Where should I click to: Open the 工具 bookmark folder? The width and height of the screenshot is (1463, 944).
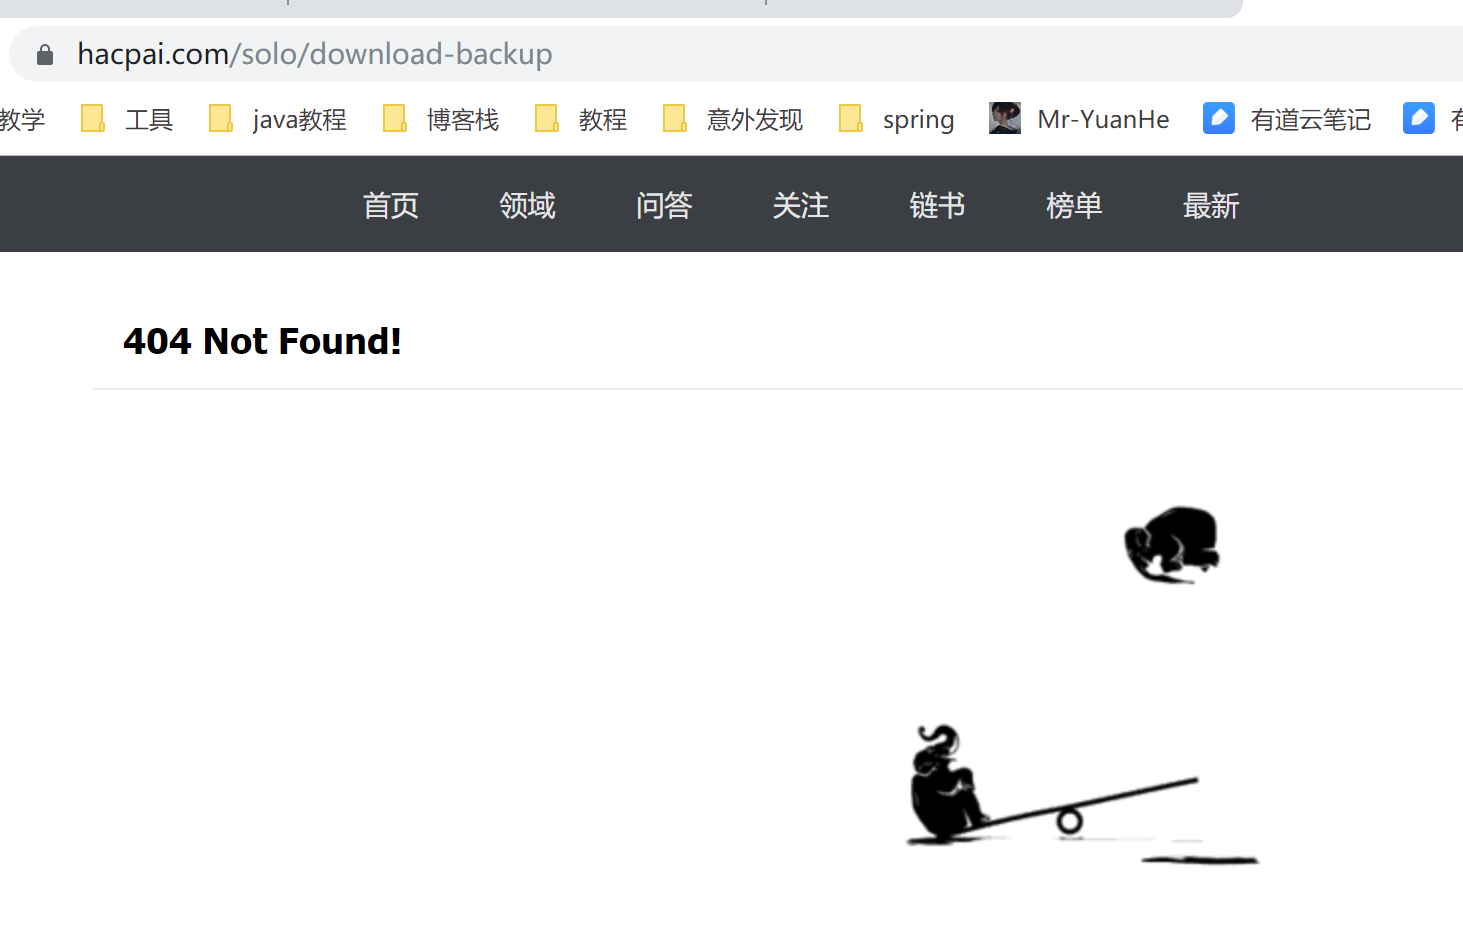pyautogui.click(x=128, y=119)
